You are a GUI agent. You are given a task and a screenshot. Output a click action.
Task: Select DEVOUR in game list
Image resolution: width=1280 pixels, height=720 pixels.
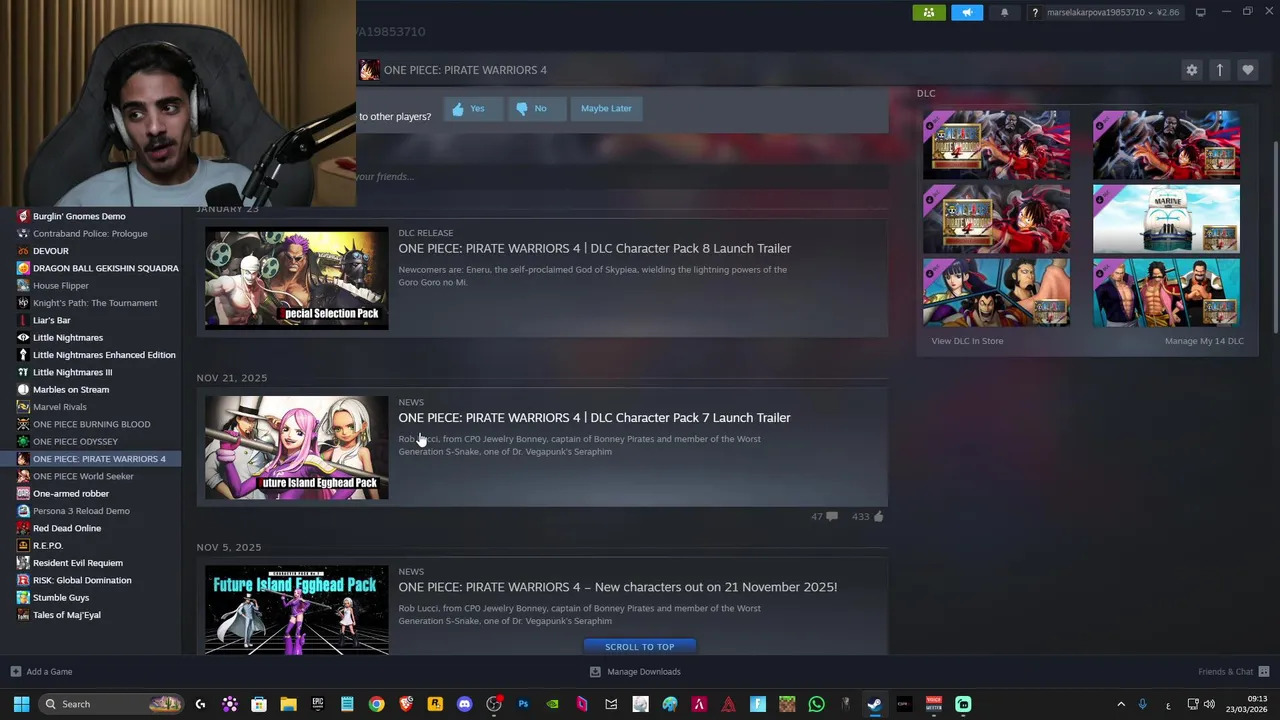(51, 251)
